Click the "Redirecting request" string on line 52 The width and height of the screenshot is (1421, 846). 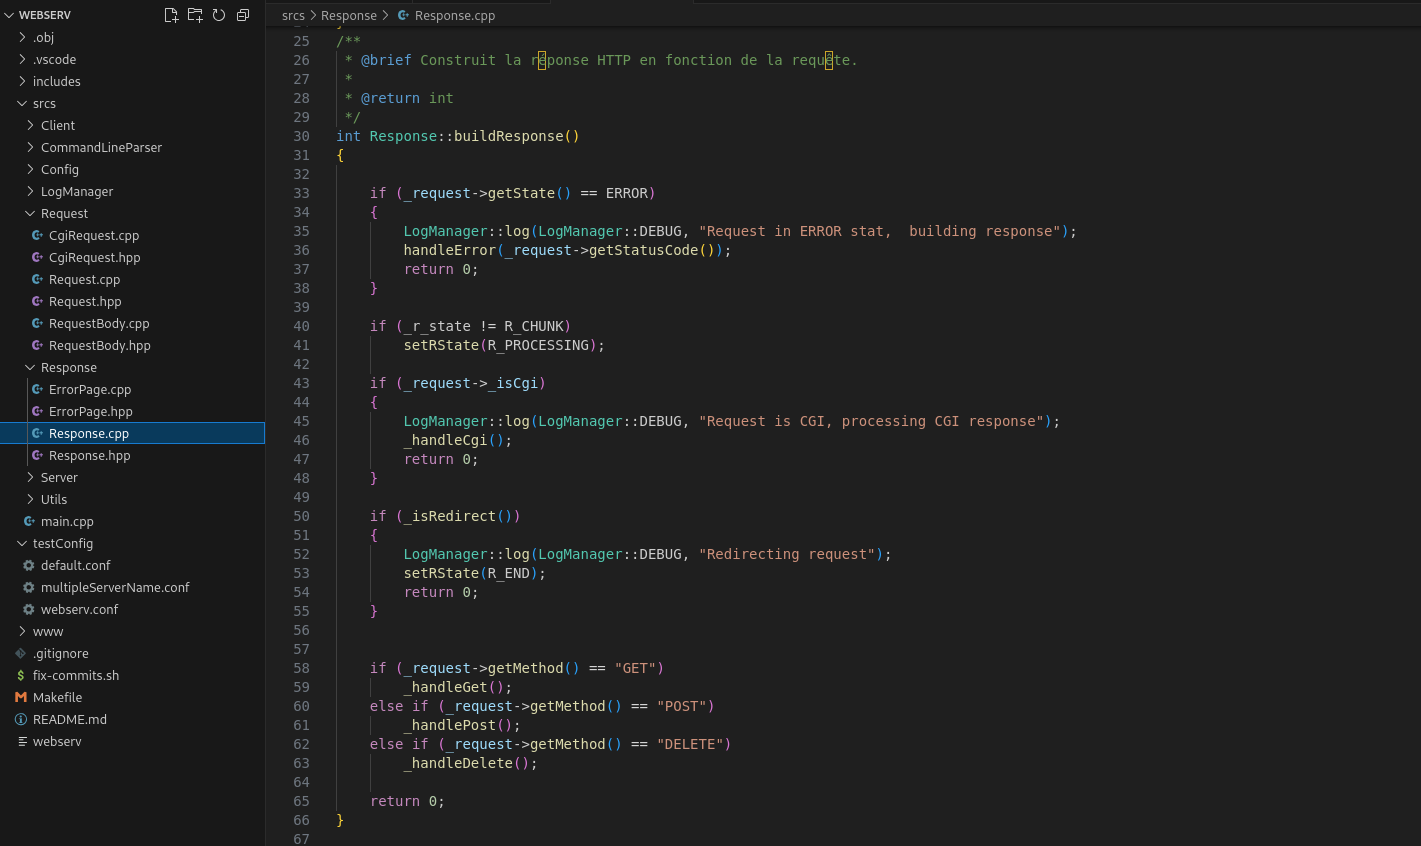[x=787, y=554]
